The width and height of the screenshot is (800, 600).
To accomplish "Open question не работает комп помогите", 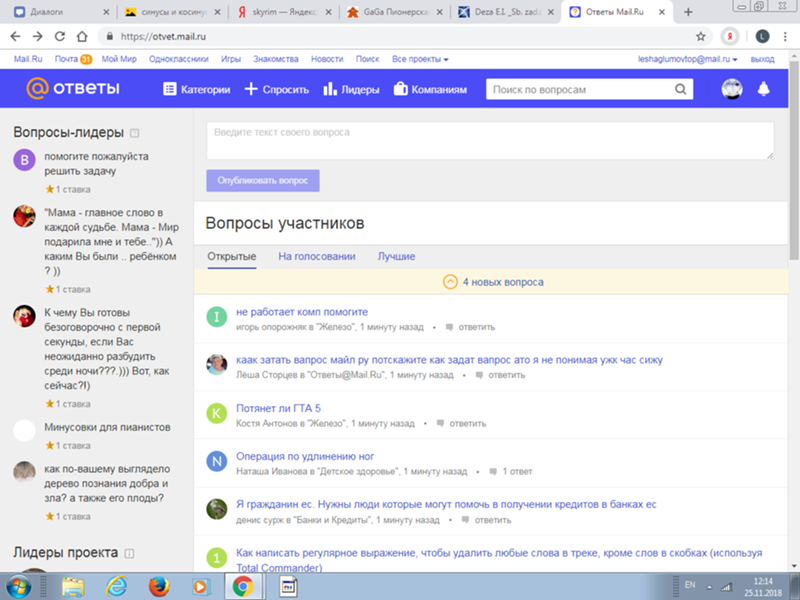I will click(x=302, y=312).
